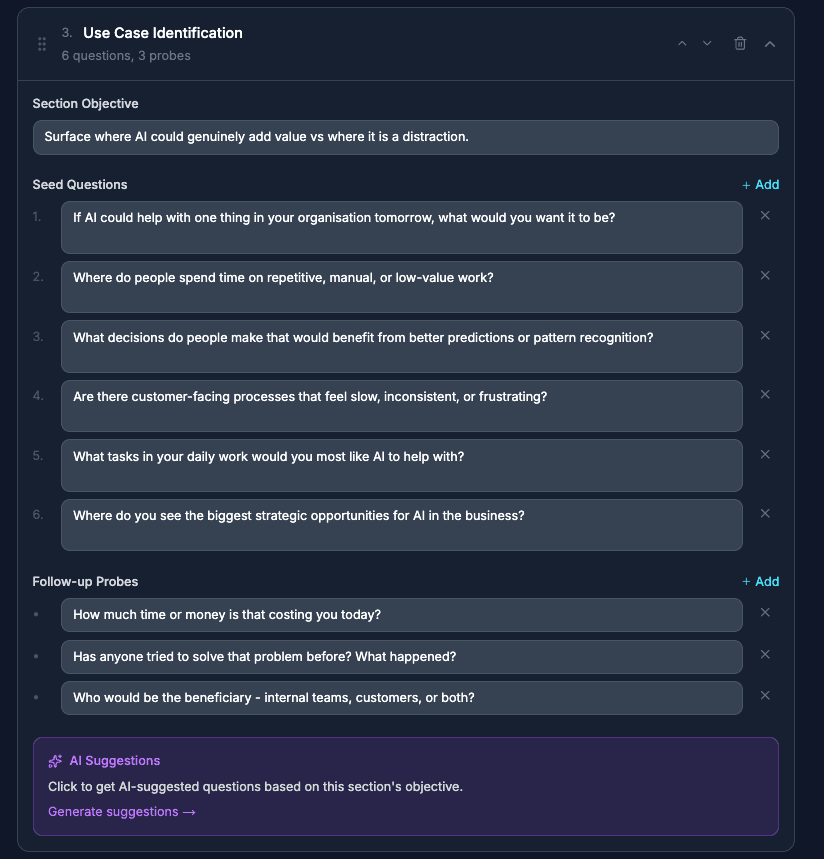Screen dimensions: 824x859
Task: Select the question about repetitive low-value work
Action: 400,286
